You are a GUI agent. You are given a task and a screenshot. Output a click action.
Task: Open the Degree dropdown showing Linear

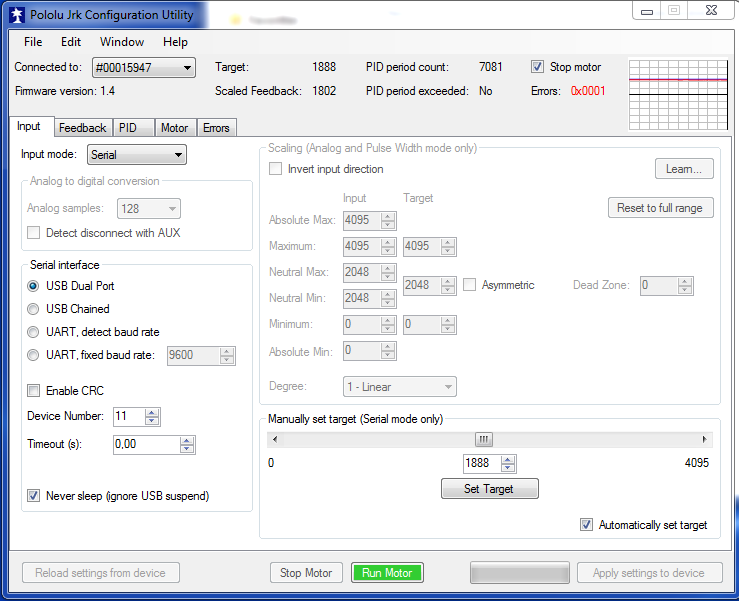coord(400,387)
